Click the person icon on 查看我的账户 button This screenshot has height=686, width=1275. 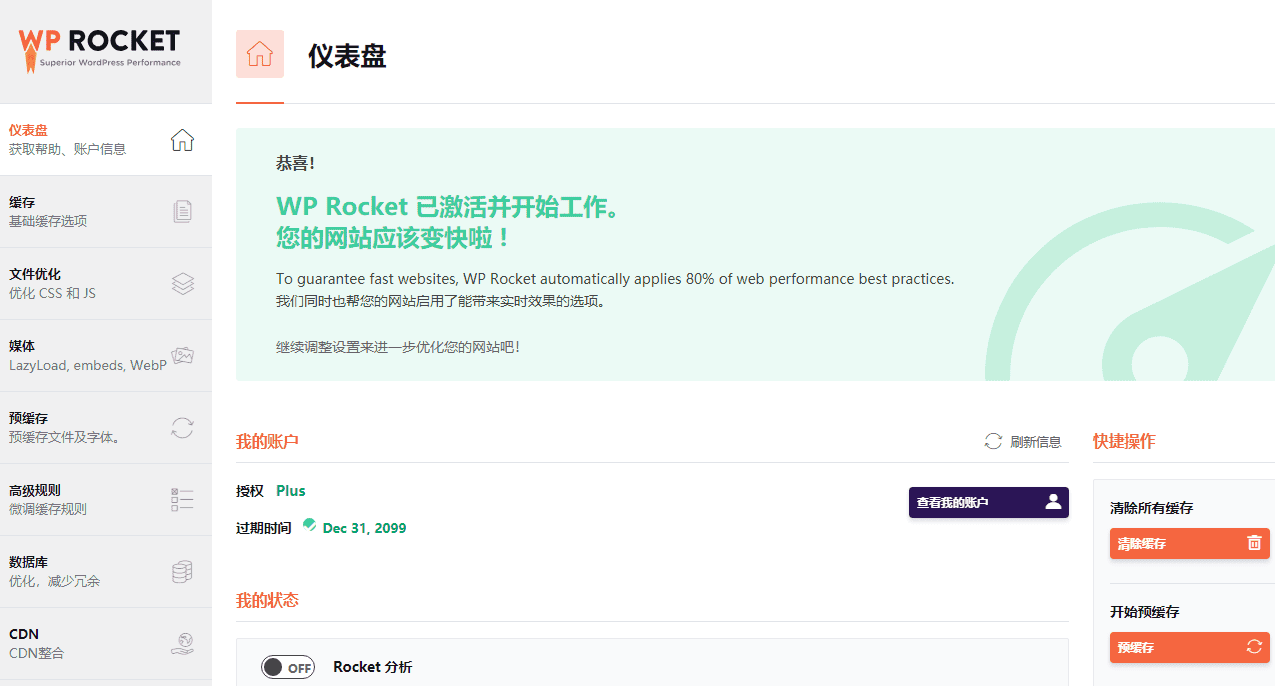pyautogui.click(x=1052, y=502)
